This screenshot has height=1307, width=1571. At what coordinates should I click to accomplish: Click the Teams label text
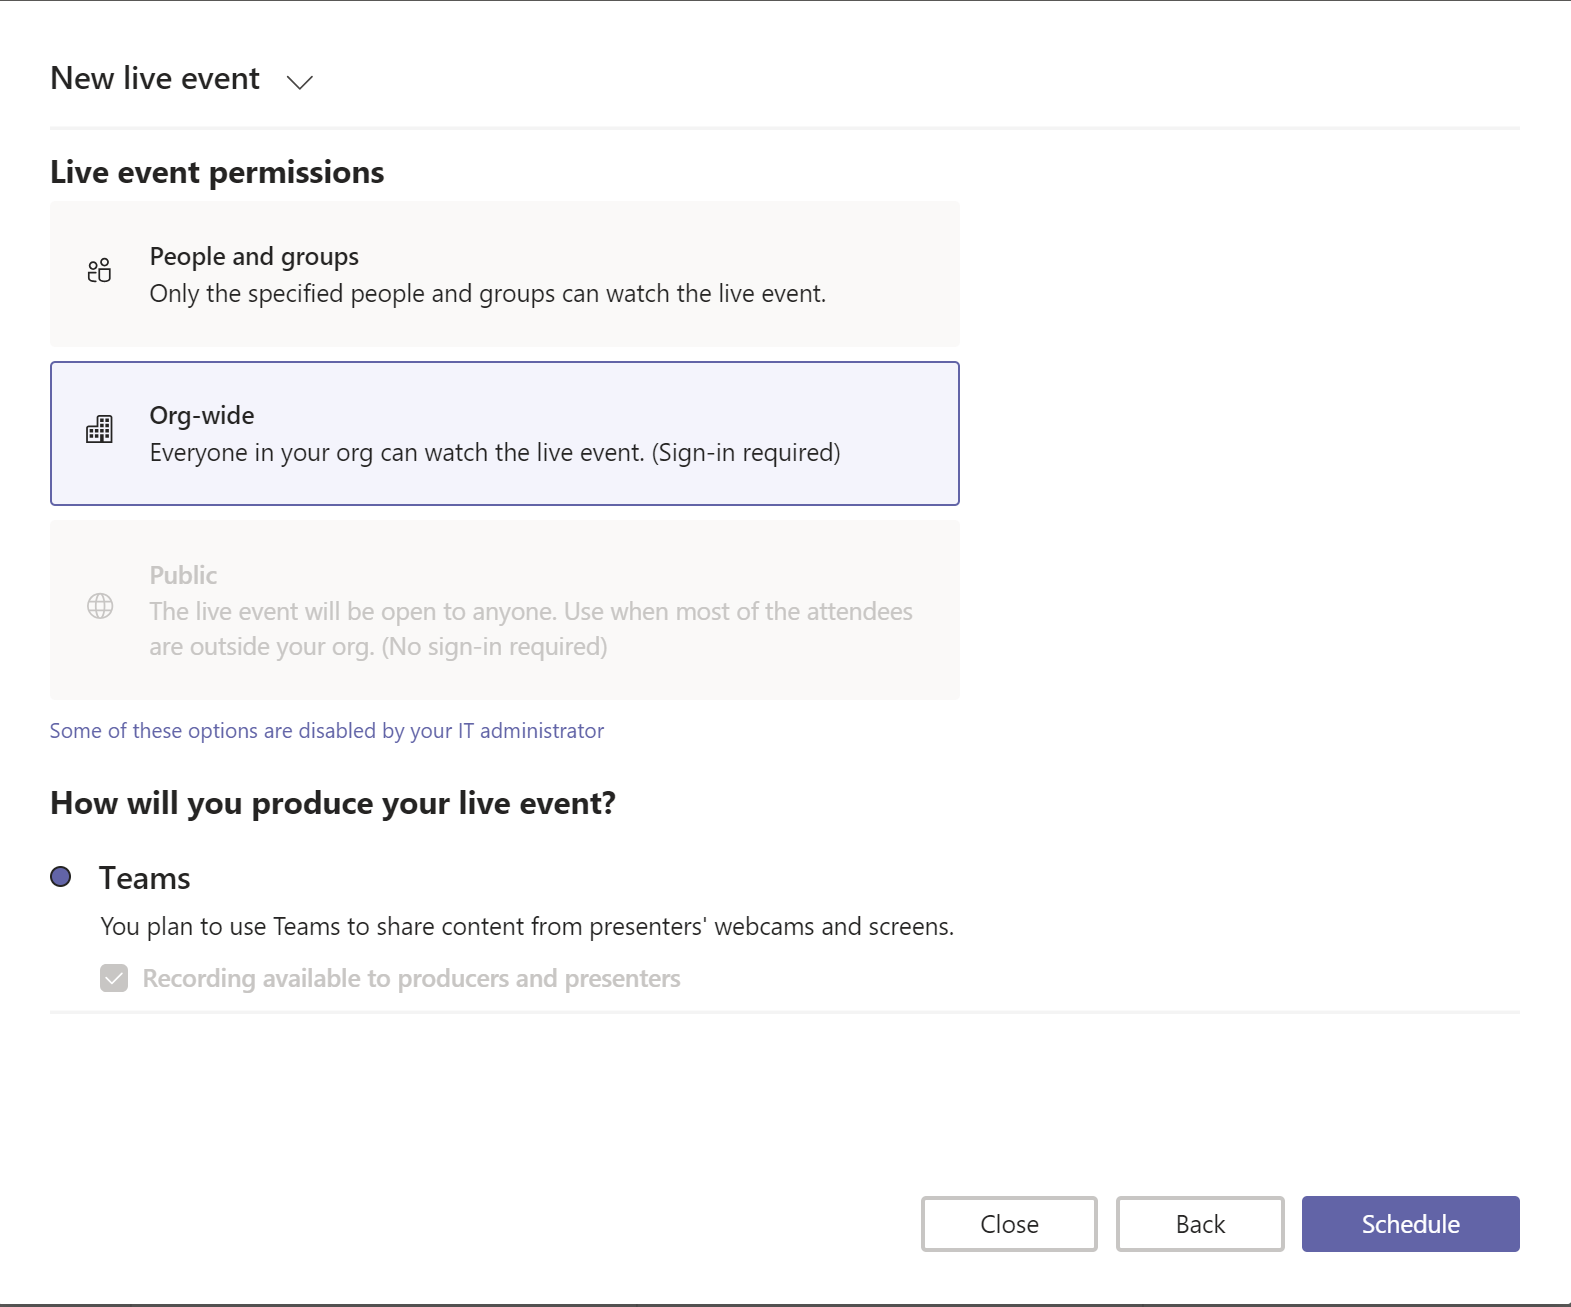tap(145, 878)
